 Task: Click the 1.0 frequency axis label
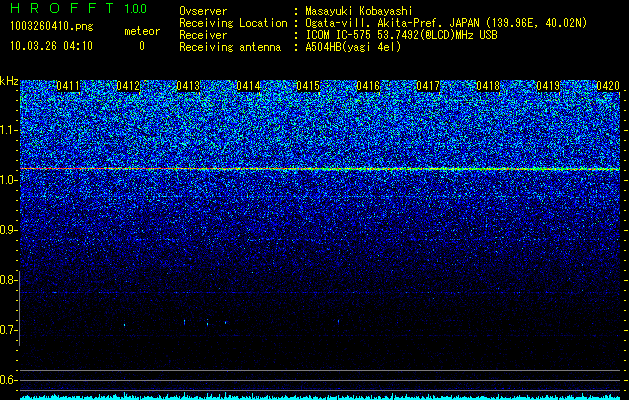click(x=8, y=181)
